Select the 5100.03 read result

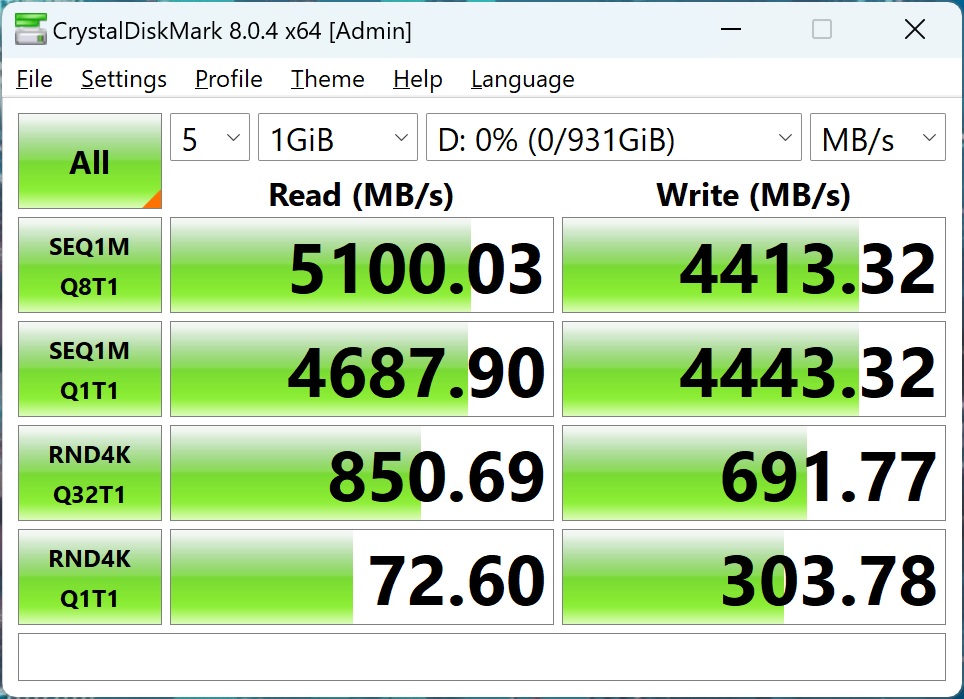(x=362, y=265)
